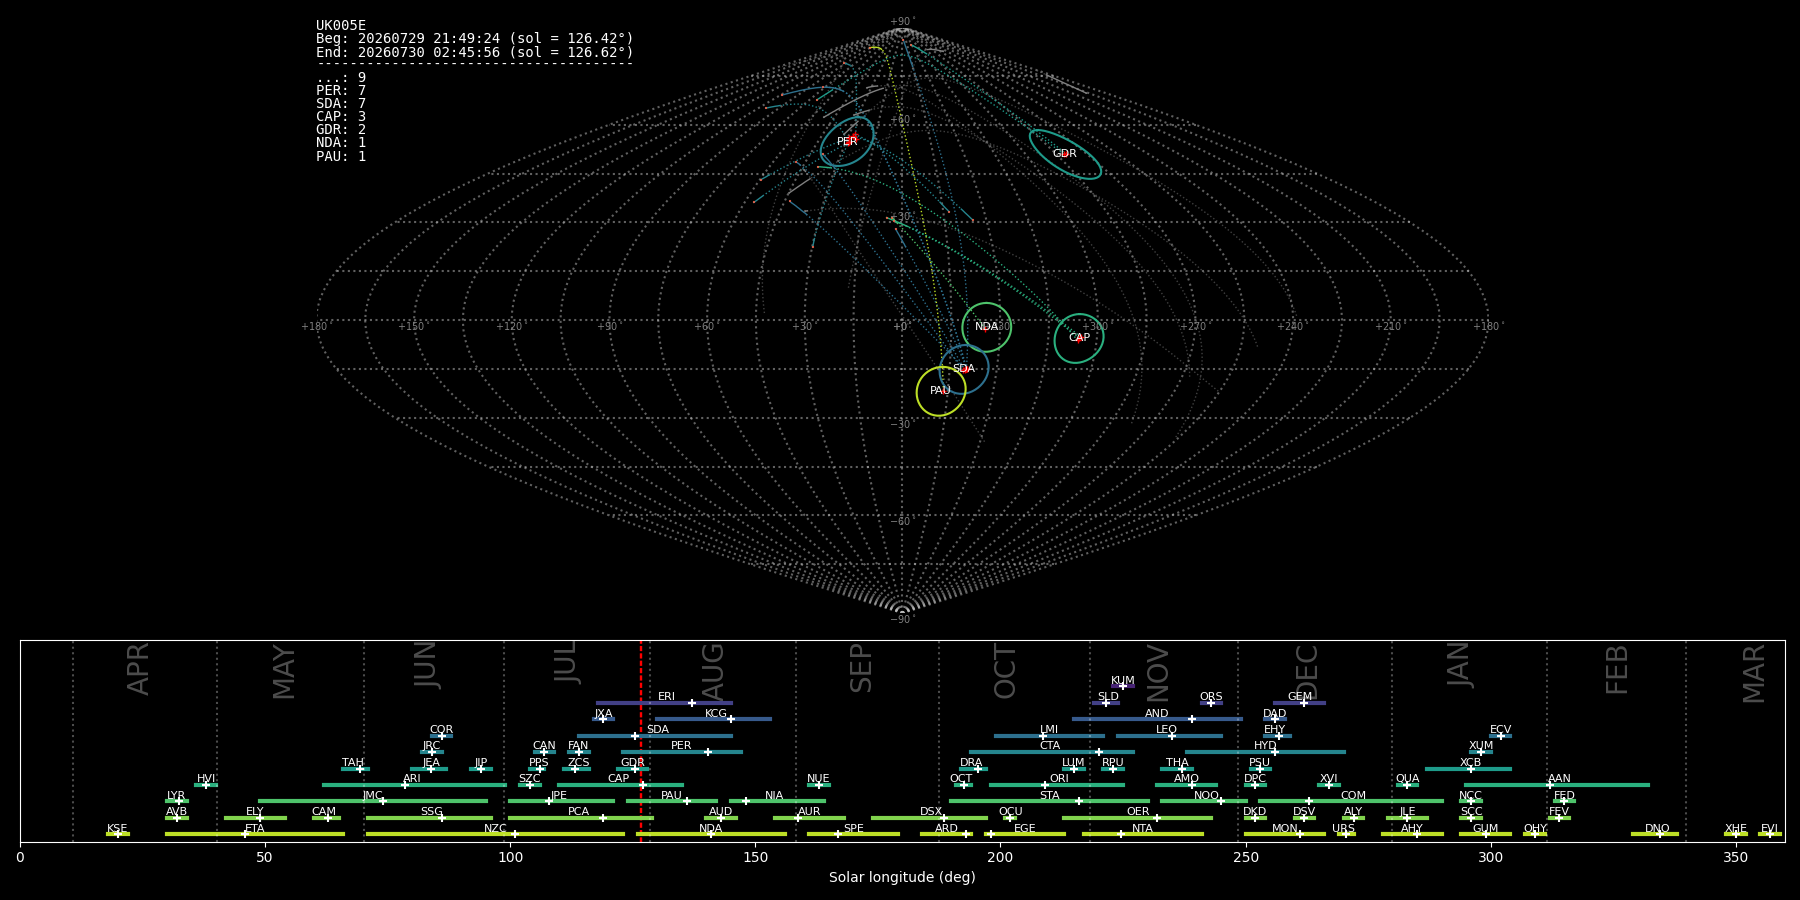Click the APR month label in timeline
This screenshot has height=900, width=1800.
138,669
